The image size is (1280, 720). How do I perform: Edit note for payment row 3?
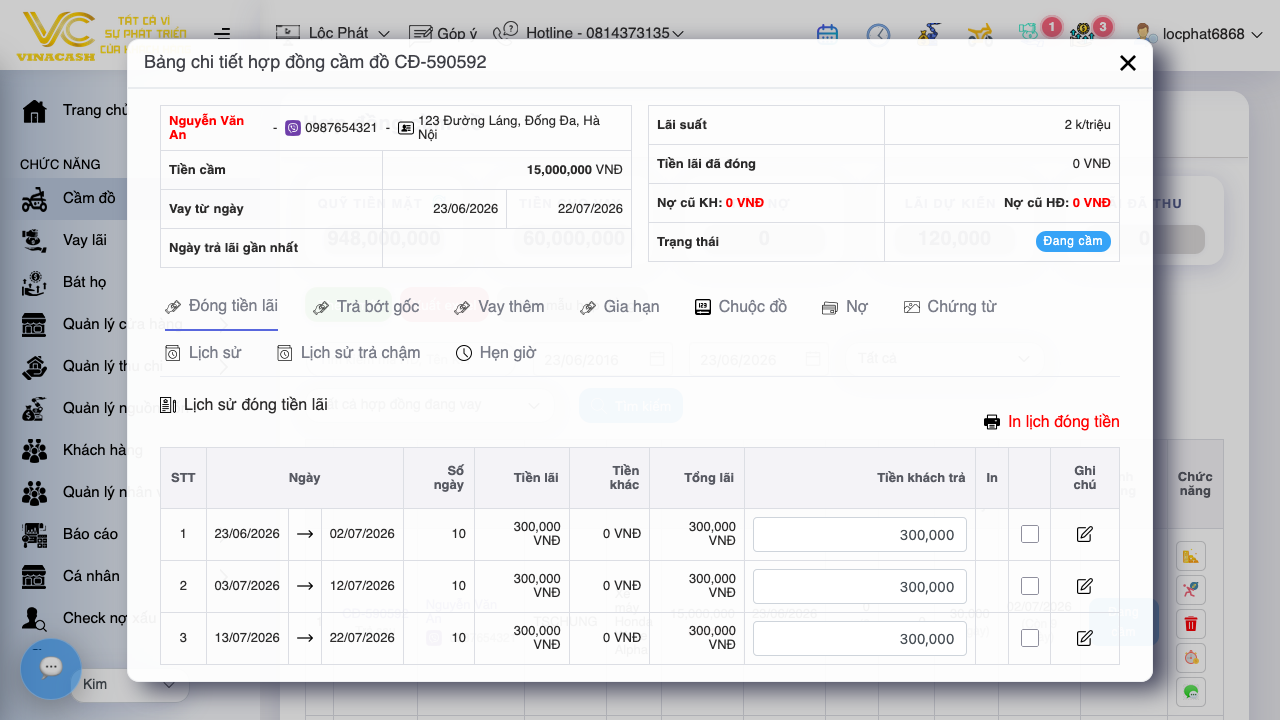1085,638
